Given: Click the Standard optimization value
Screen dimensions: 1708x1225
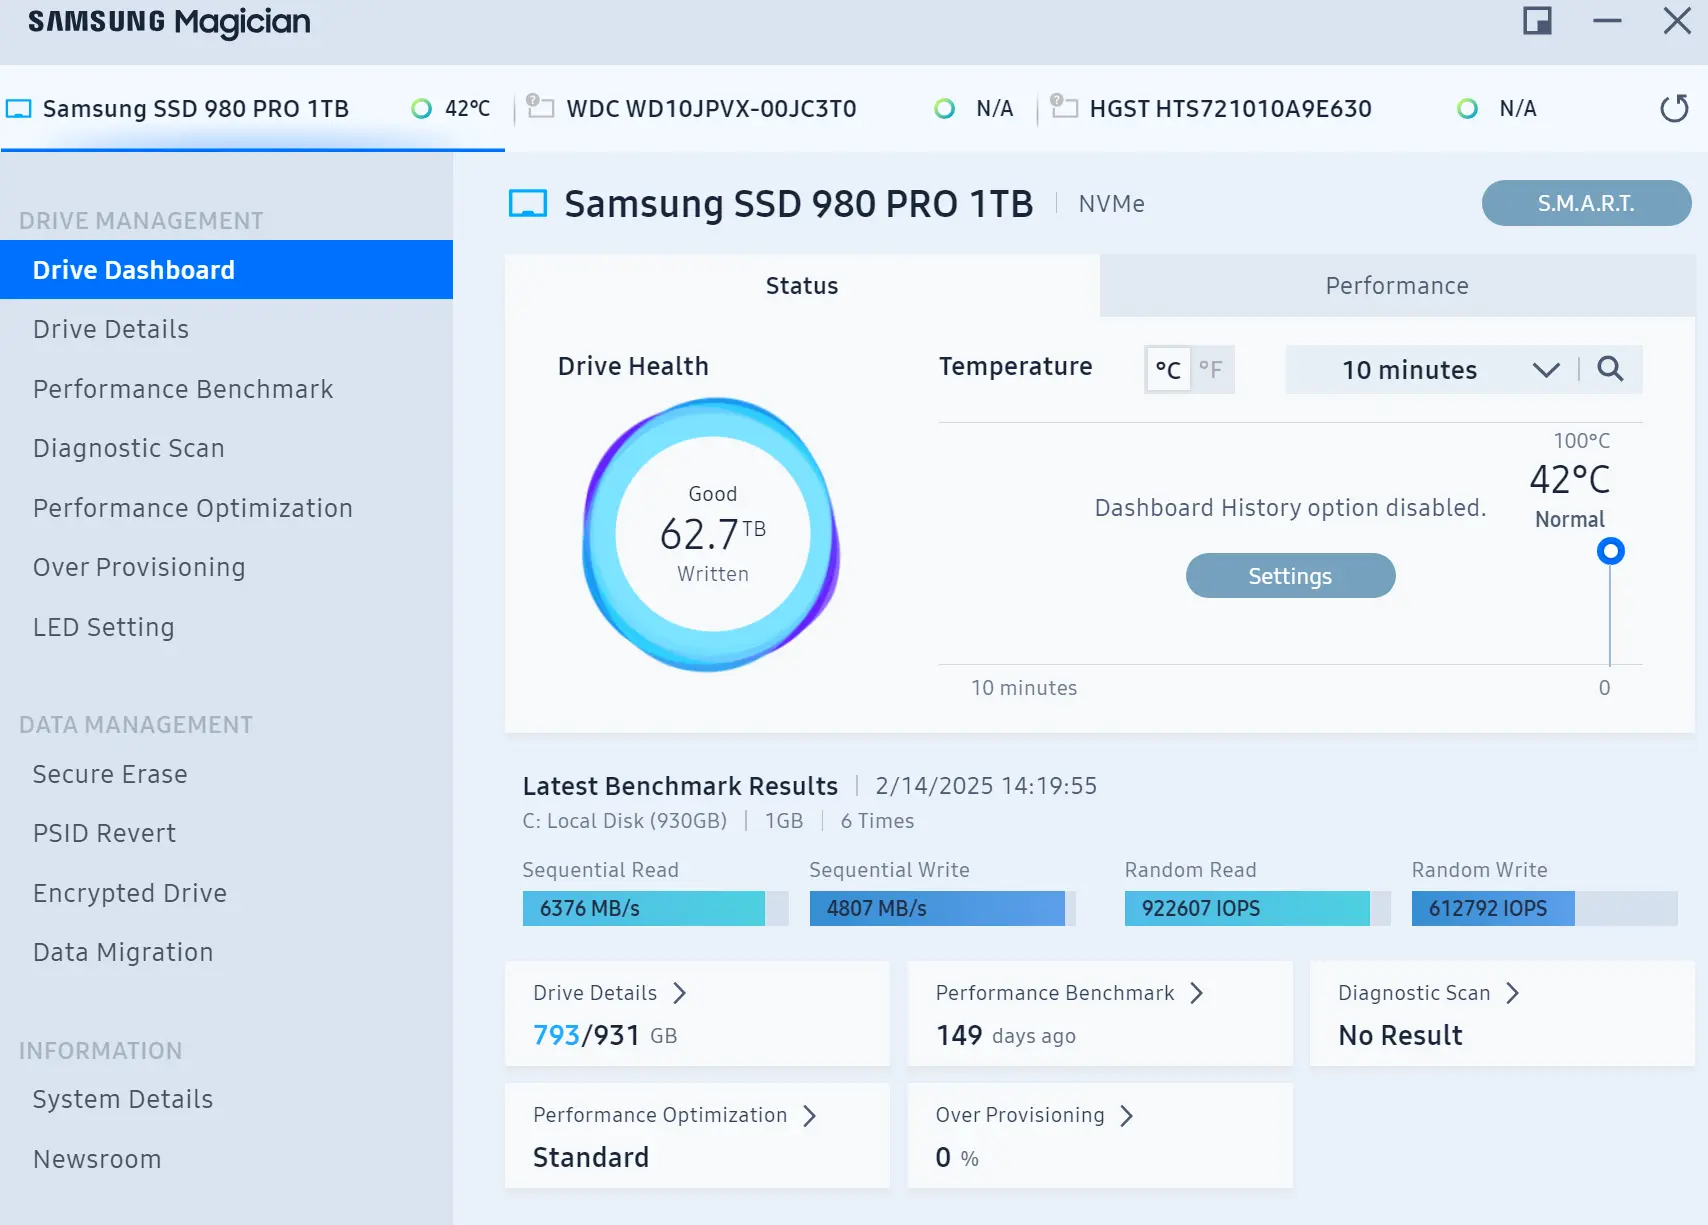Looking at the screenshot, I should (x=591, y=1158).
